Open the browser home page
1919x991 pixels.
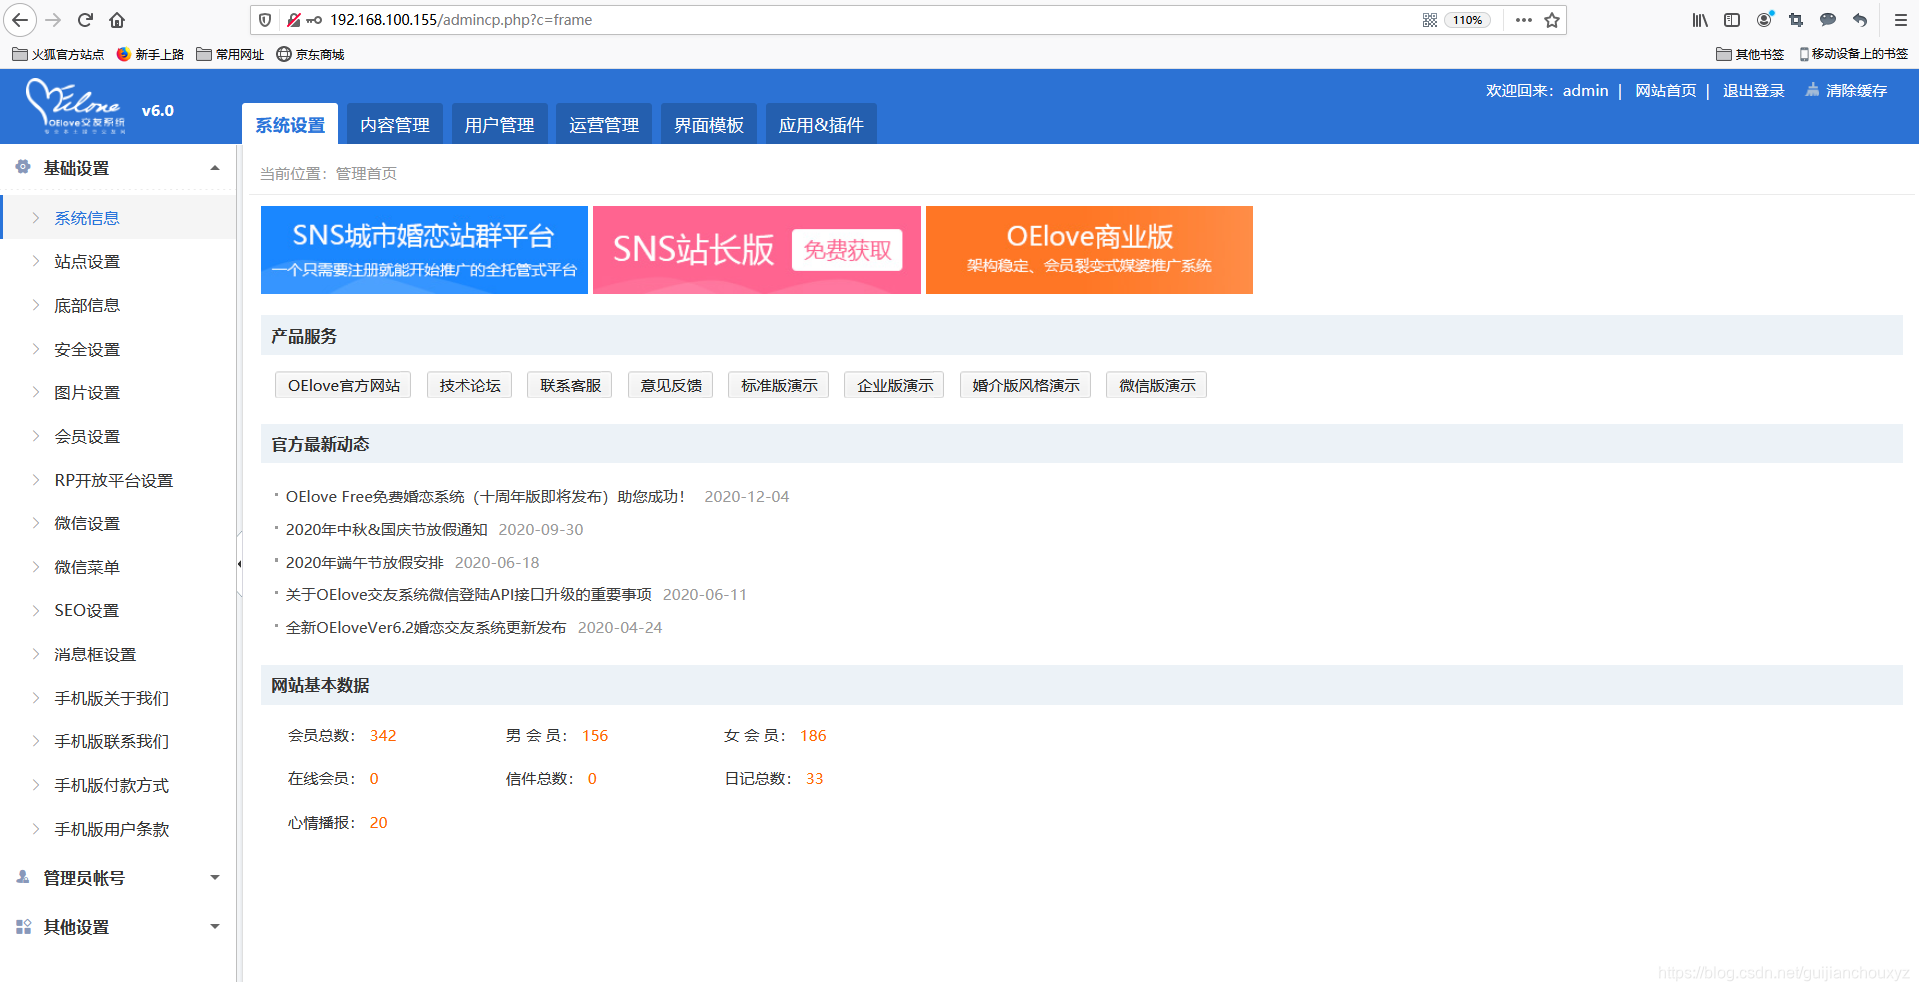point(117,20)
